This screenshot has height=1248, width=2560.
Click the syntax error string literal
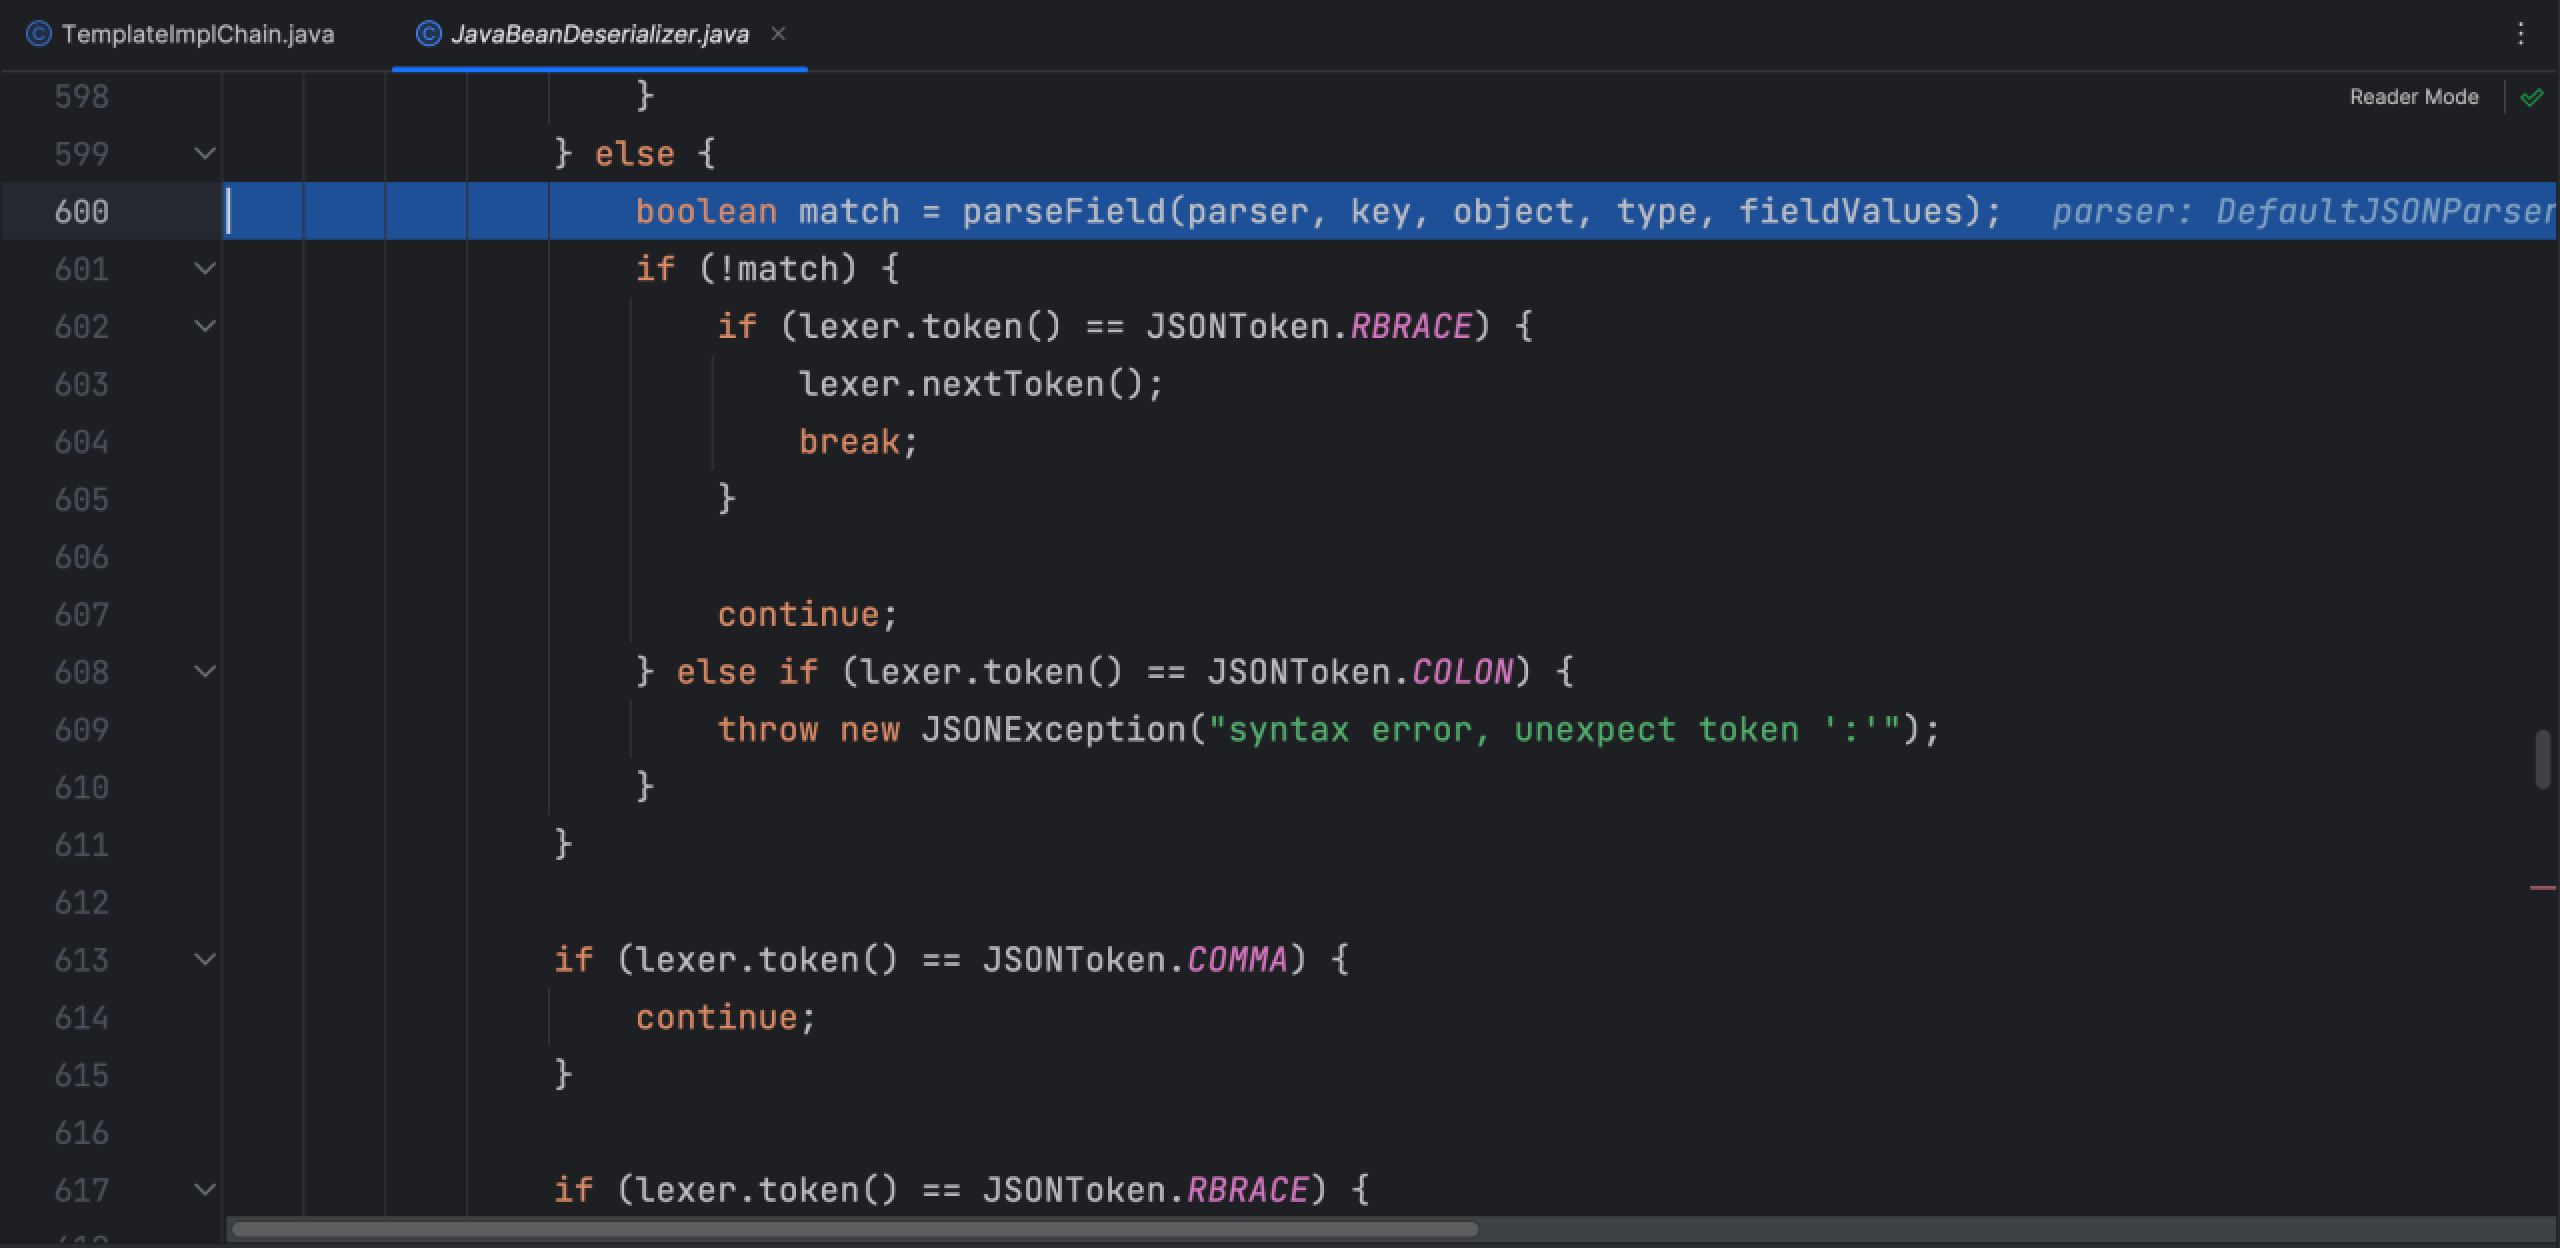[1554, 730]
